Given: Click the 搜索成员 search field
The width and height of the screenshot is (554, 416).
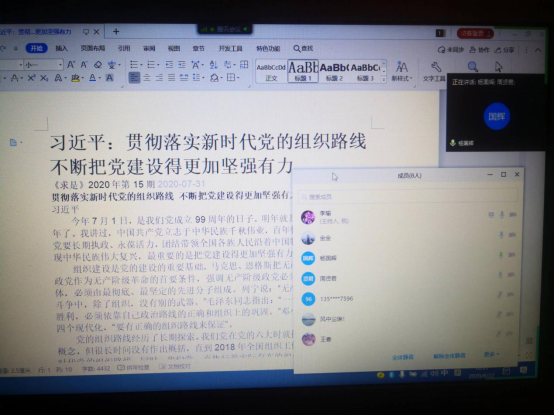Looking at the screenshot, I should pos(408,197).
